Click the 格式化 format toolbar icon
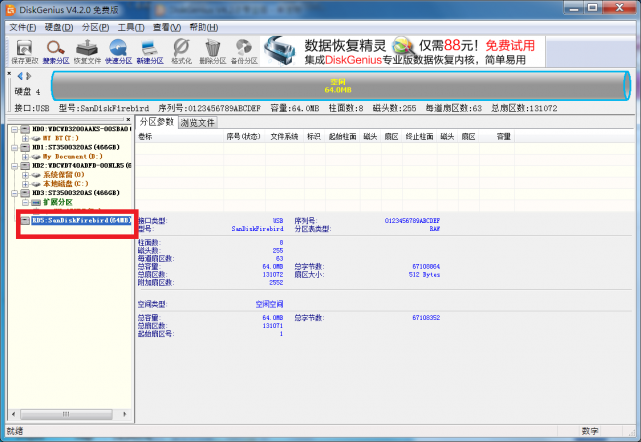The height and width of the screenshot is (442, 641). [181, 52]
